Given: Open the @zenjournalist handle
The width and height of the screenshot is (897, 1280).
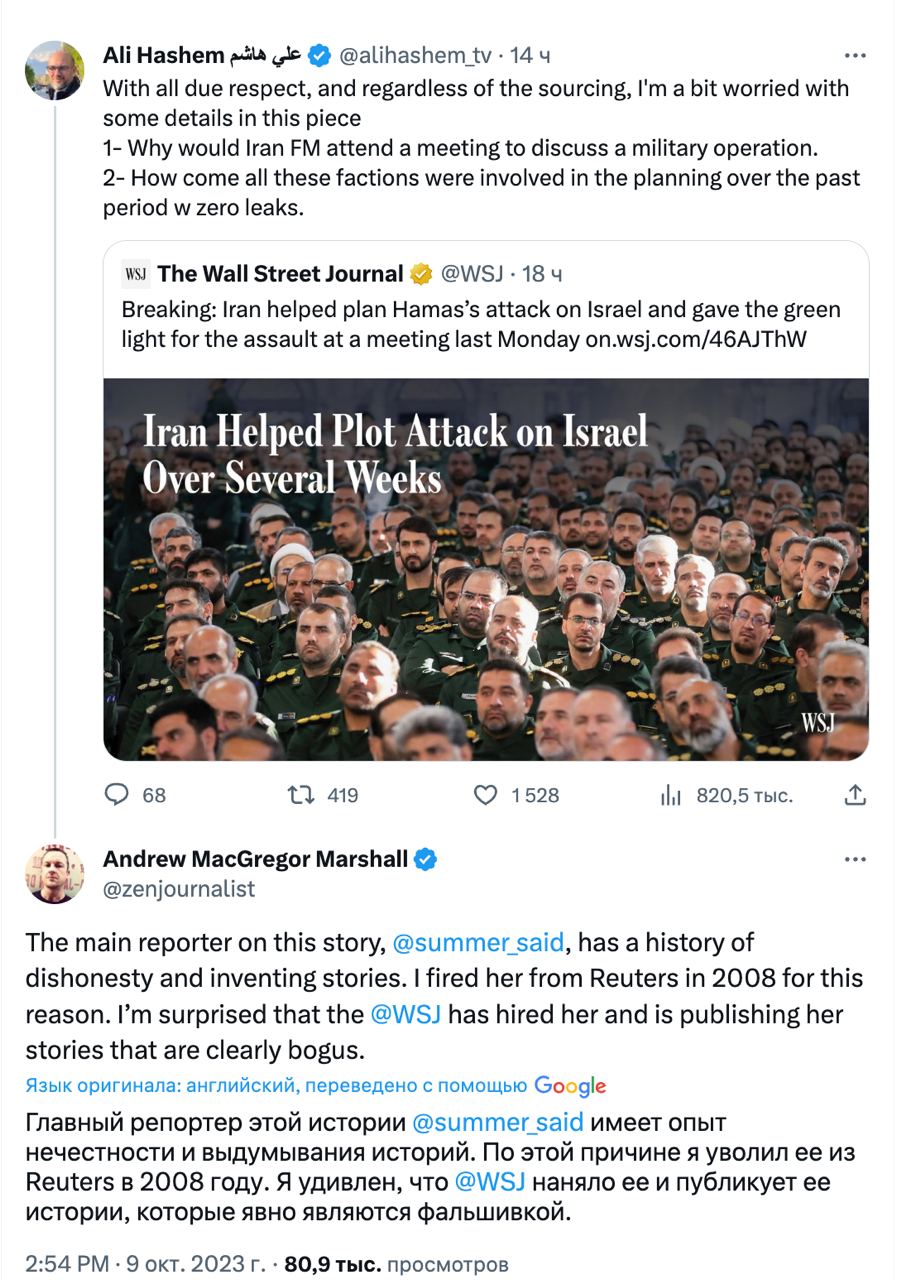Looking at the screenshot, I should [x=179, y=888].
